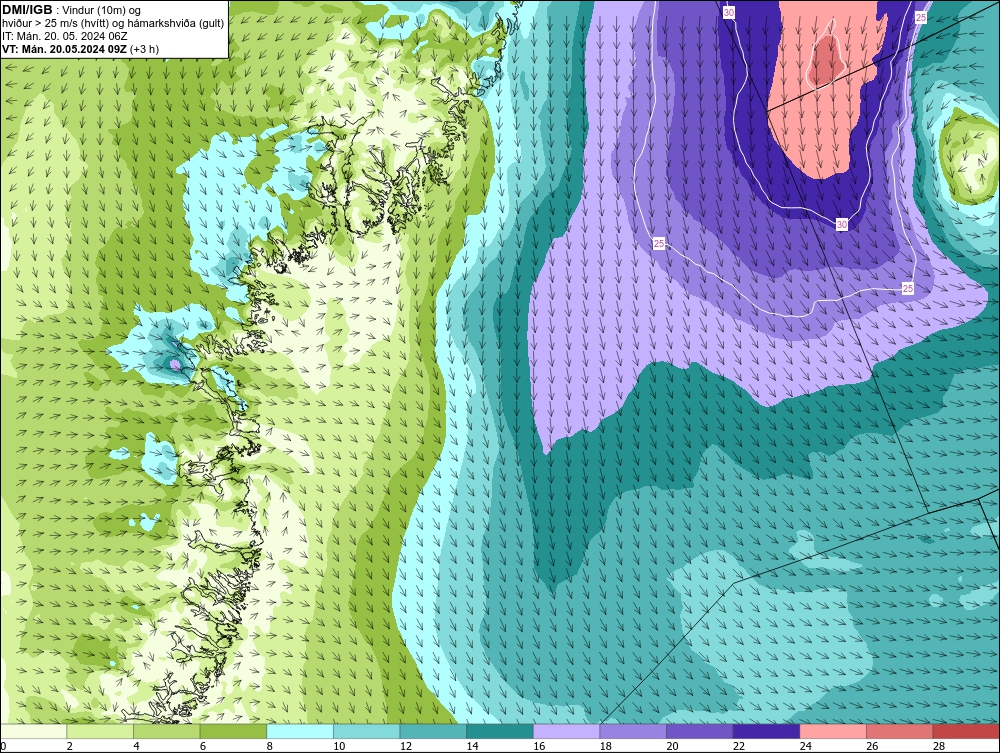Image resolution: width=1000 pixels, height=753 pixels.
Task: Click the legend scale value 14
Action: 472,746
